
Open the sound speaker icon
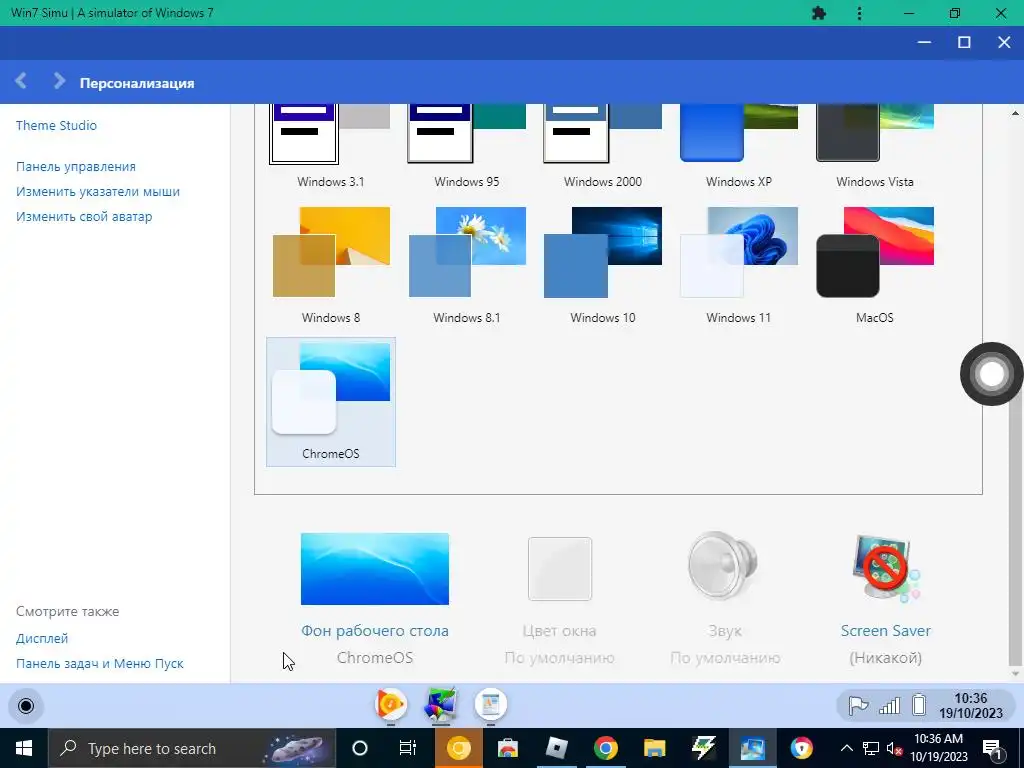724,566
